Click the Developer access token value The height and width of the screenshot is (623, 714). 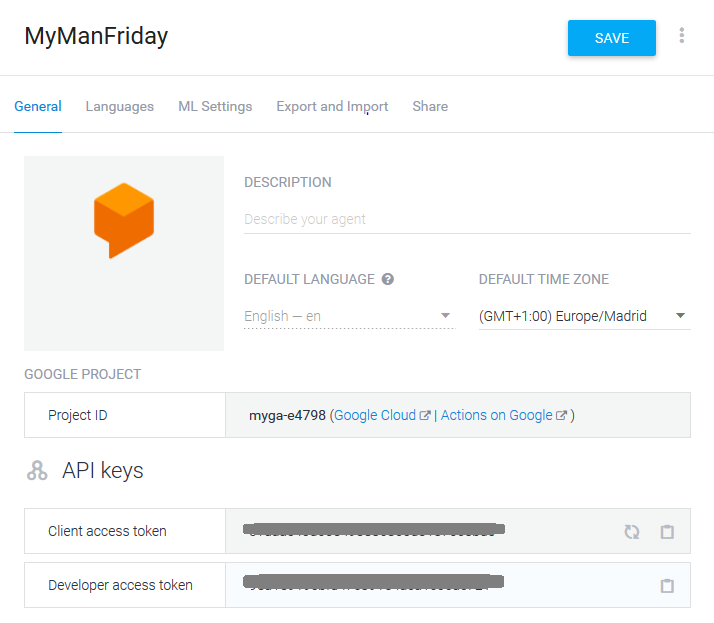point(373,582)
